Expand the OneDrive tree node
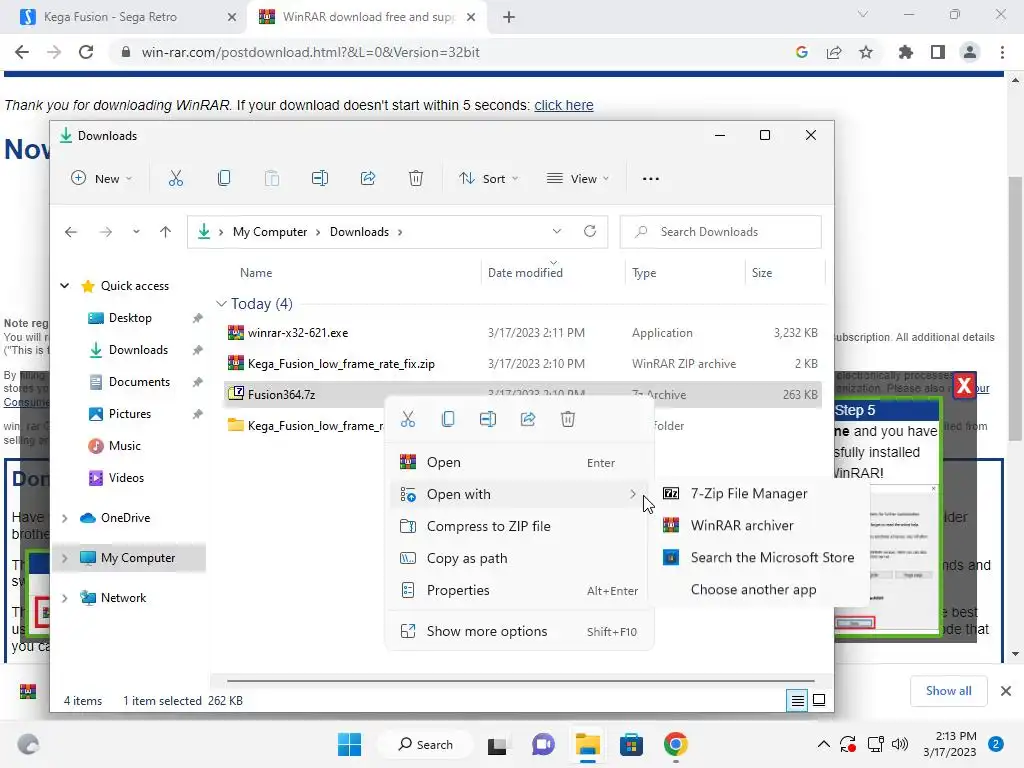 tap(65, 518)
